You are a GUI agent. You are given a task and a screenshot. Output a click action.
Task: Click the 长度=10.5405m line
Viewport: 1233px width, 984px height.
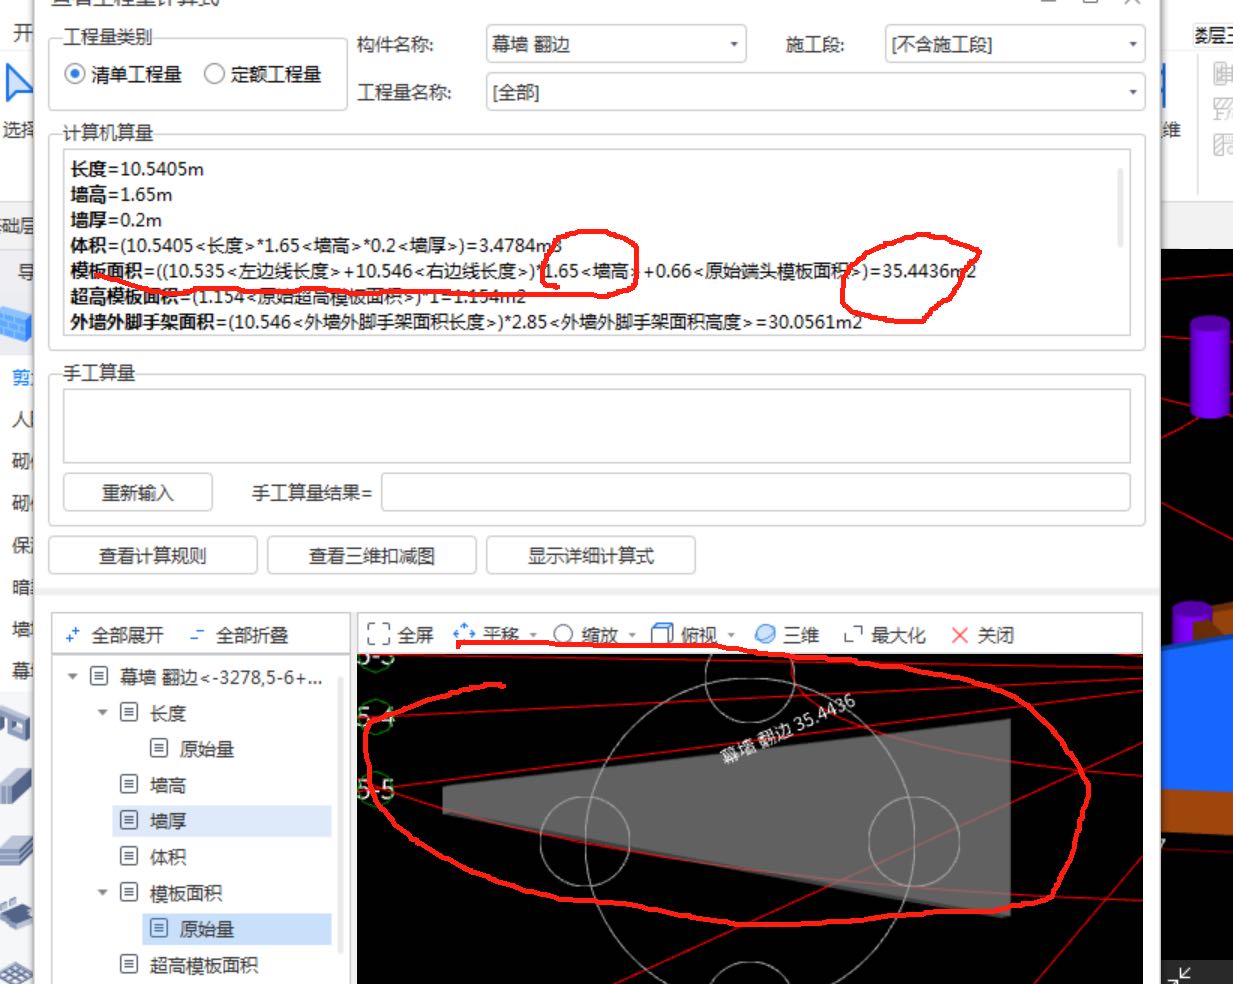coord(137,169)
